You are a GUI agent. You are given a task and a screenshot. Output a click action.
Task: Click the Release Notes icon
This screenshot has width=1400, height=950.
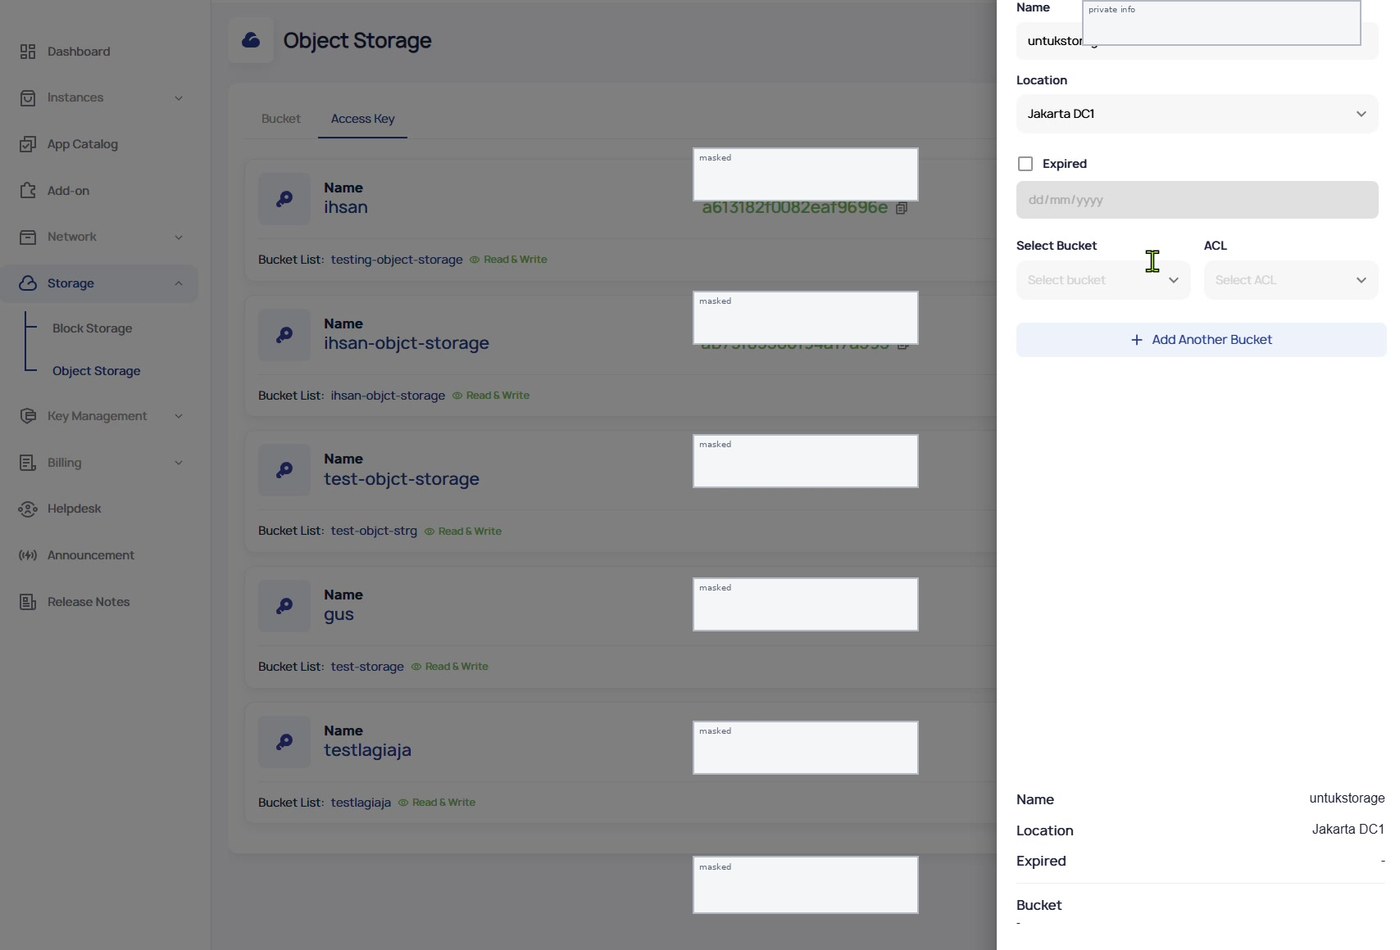tap(28, 602)
